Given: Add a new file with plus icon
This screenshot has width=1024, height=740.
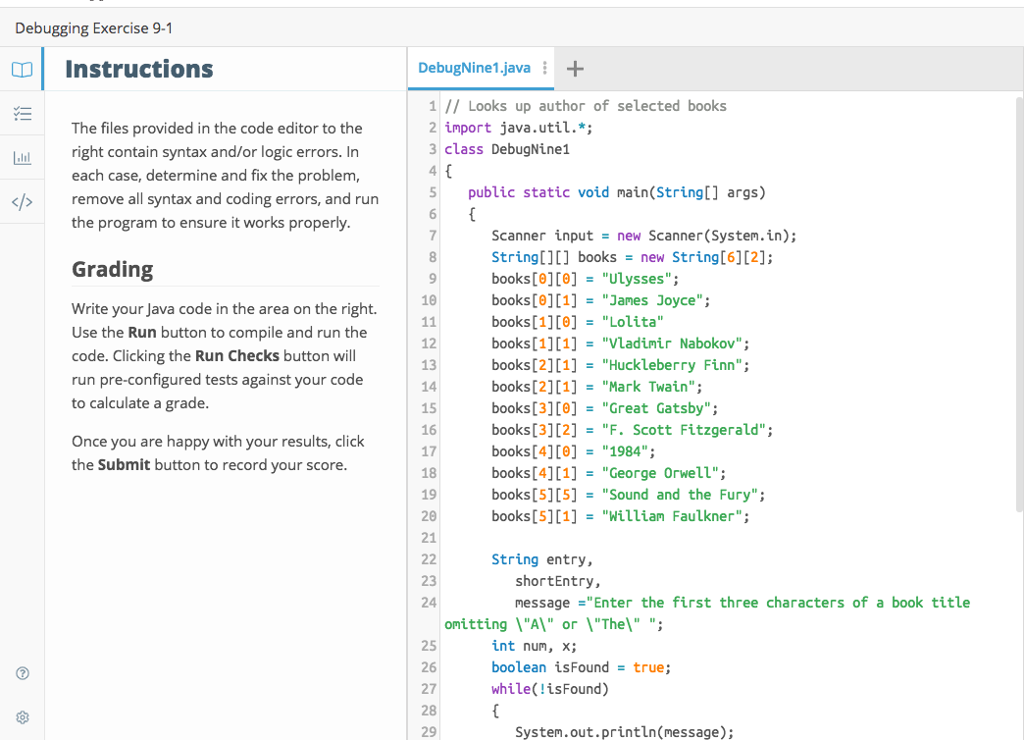Looking at the screenshot, I should (x=575, y=69).
